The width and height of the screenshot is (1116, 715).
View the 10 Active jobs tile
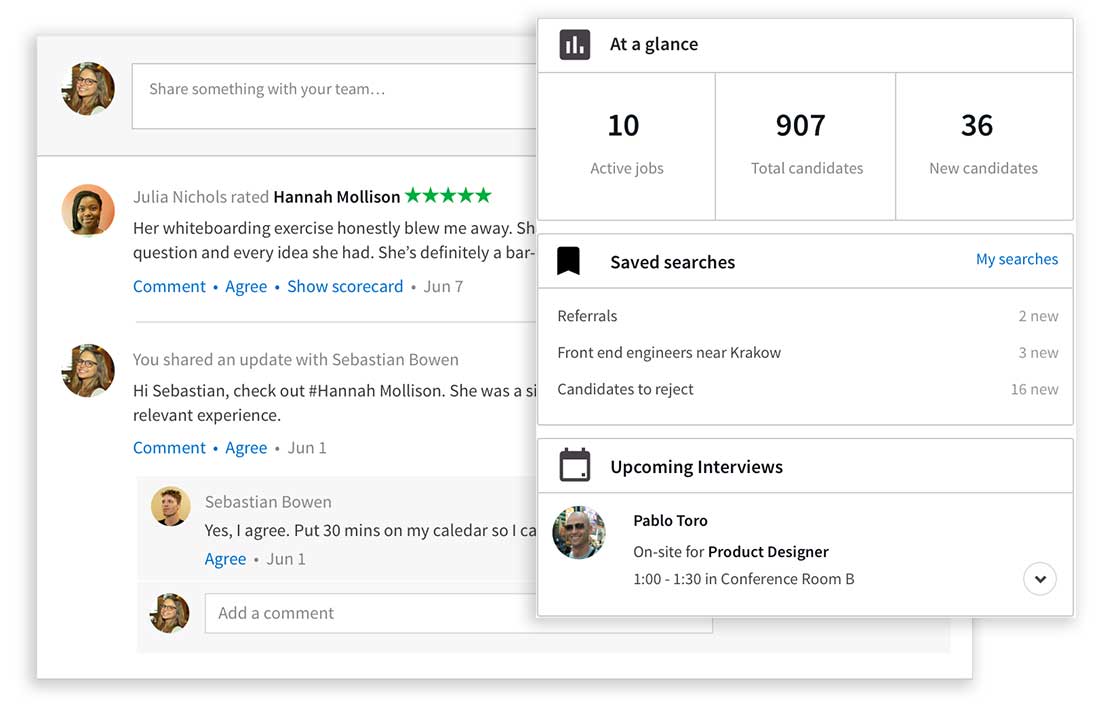626,145
